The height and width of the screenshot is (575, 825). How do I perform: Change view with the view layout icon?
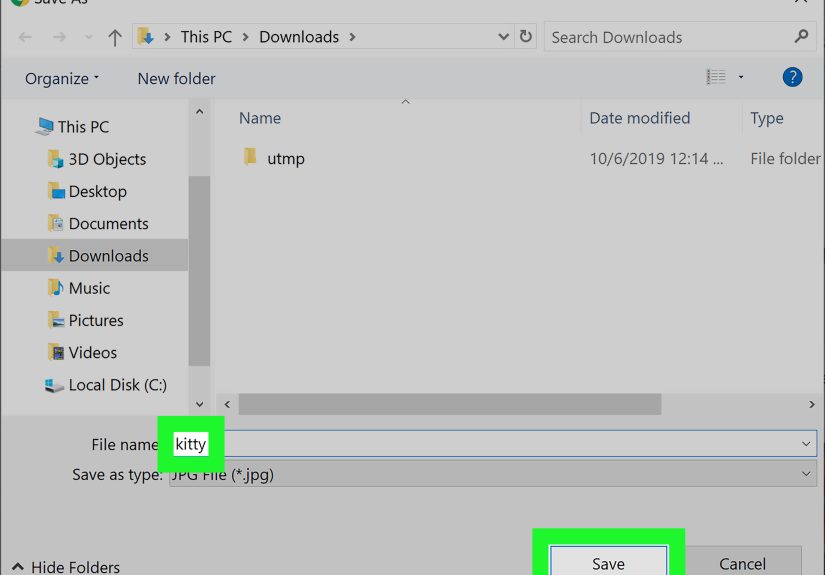[716, 77]
